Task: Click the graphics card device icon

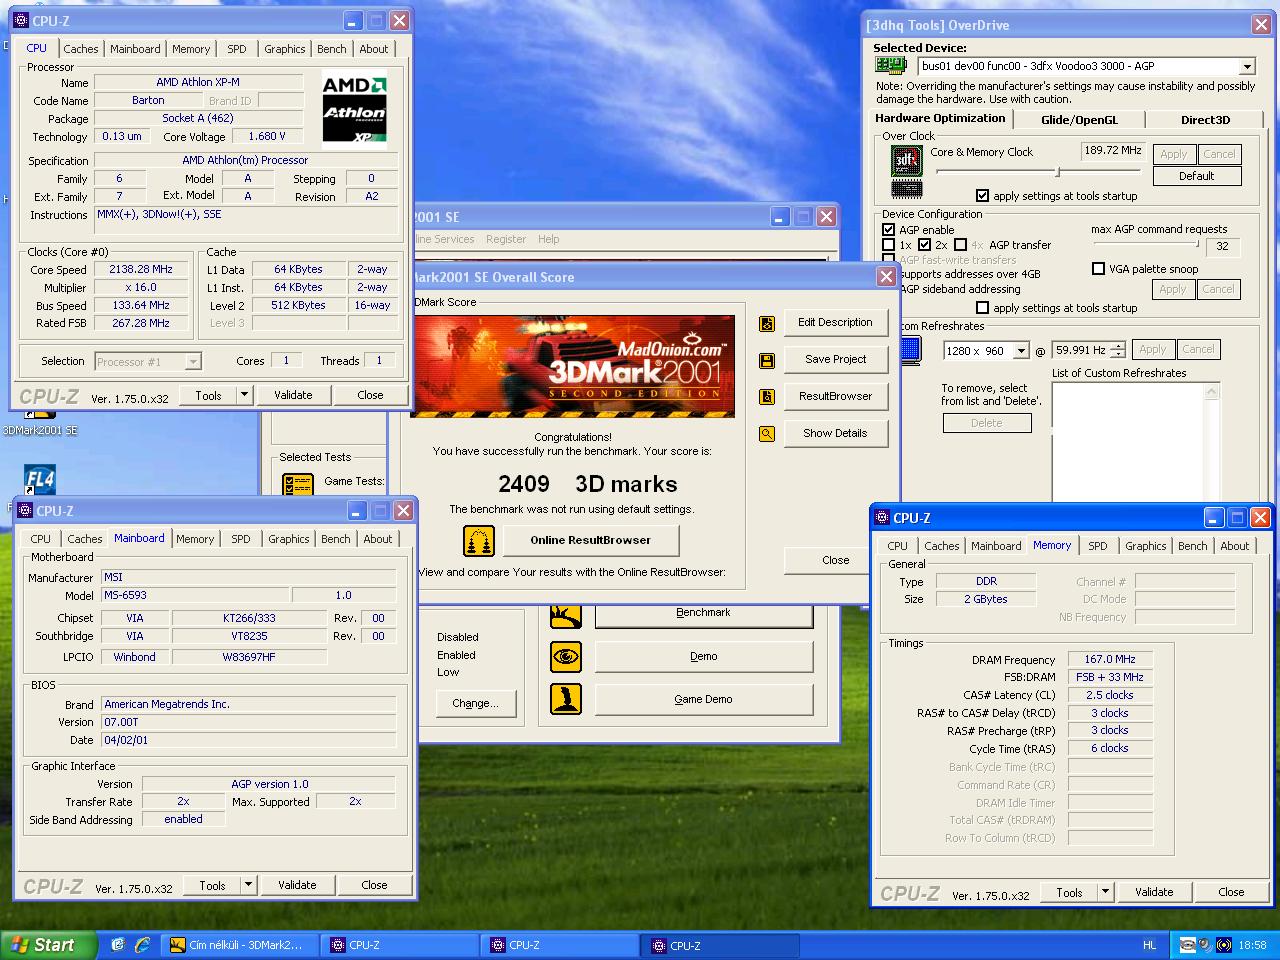Action: coord(891,66)
